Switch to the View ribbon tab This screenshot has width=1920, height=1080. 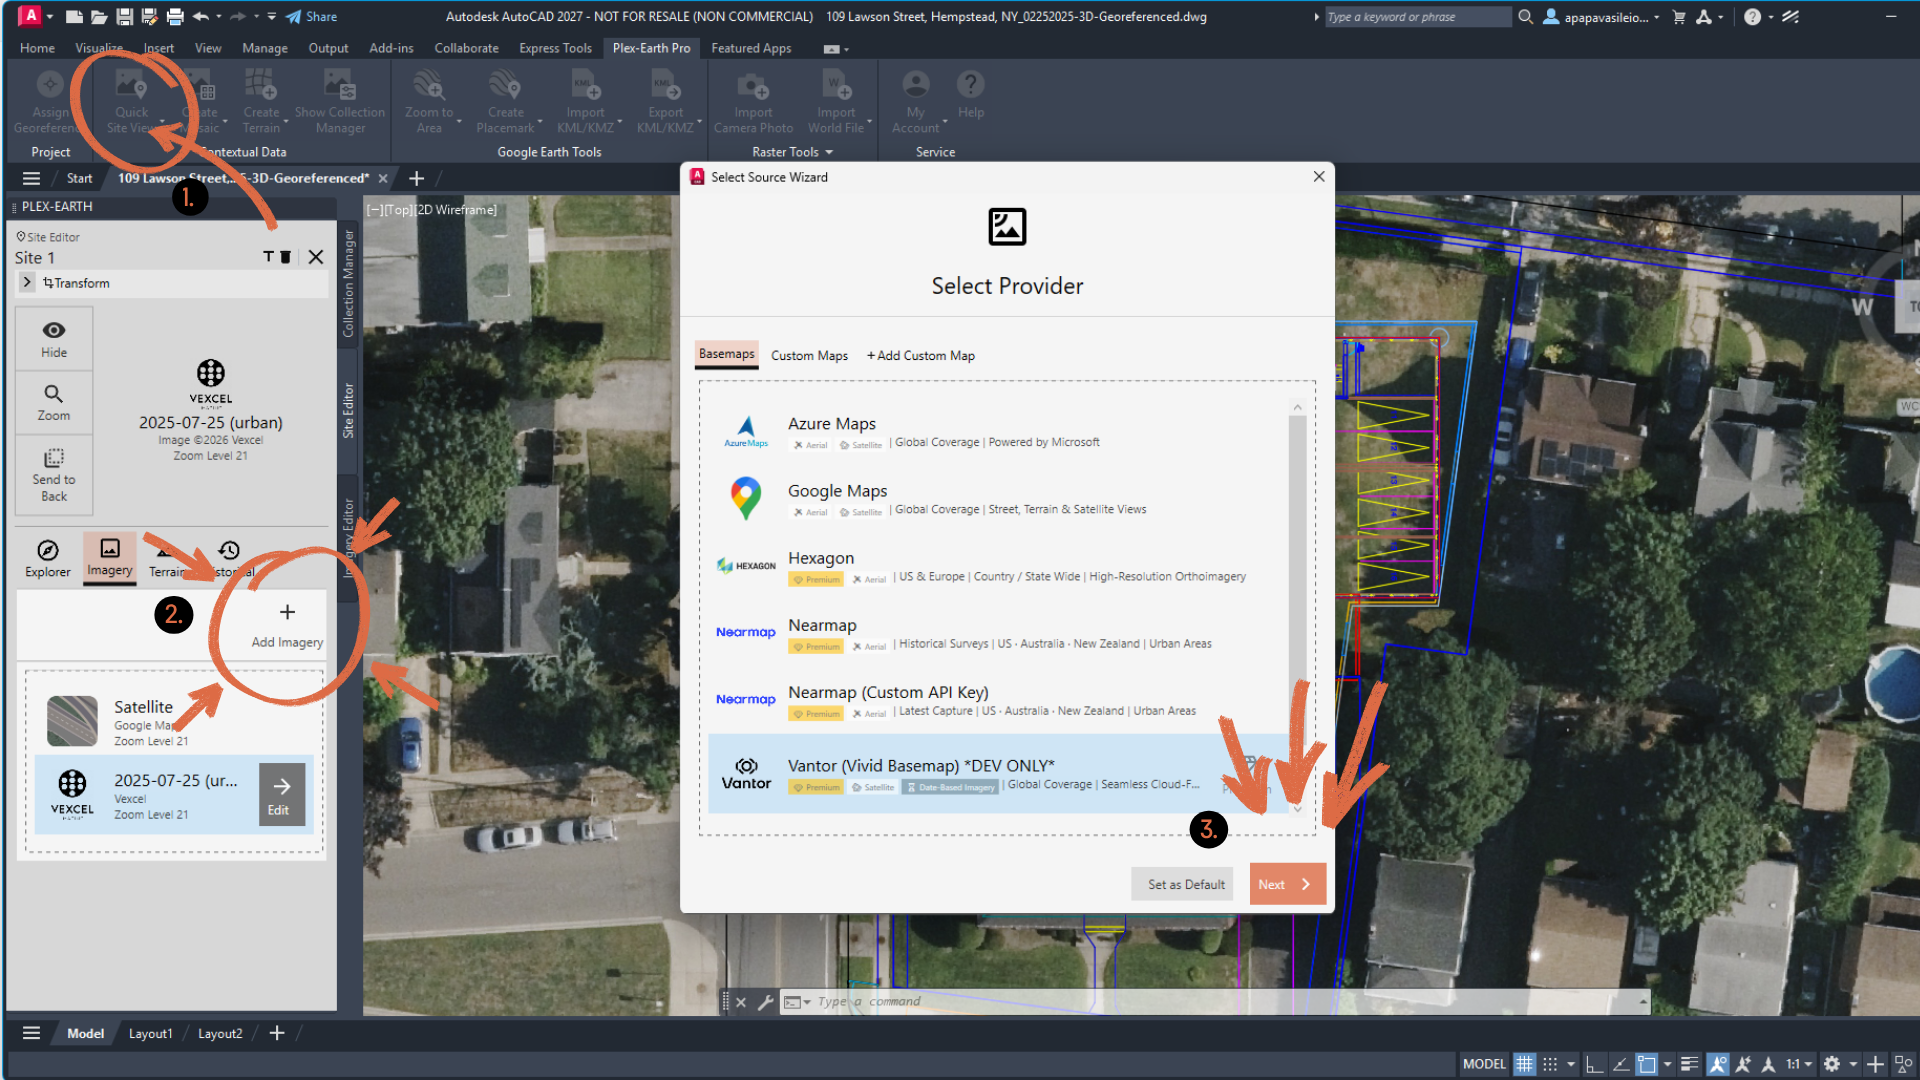tap(208, 48)
